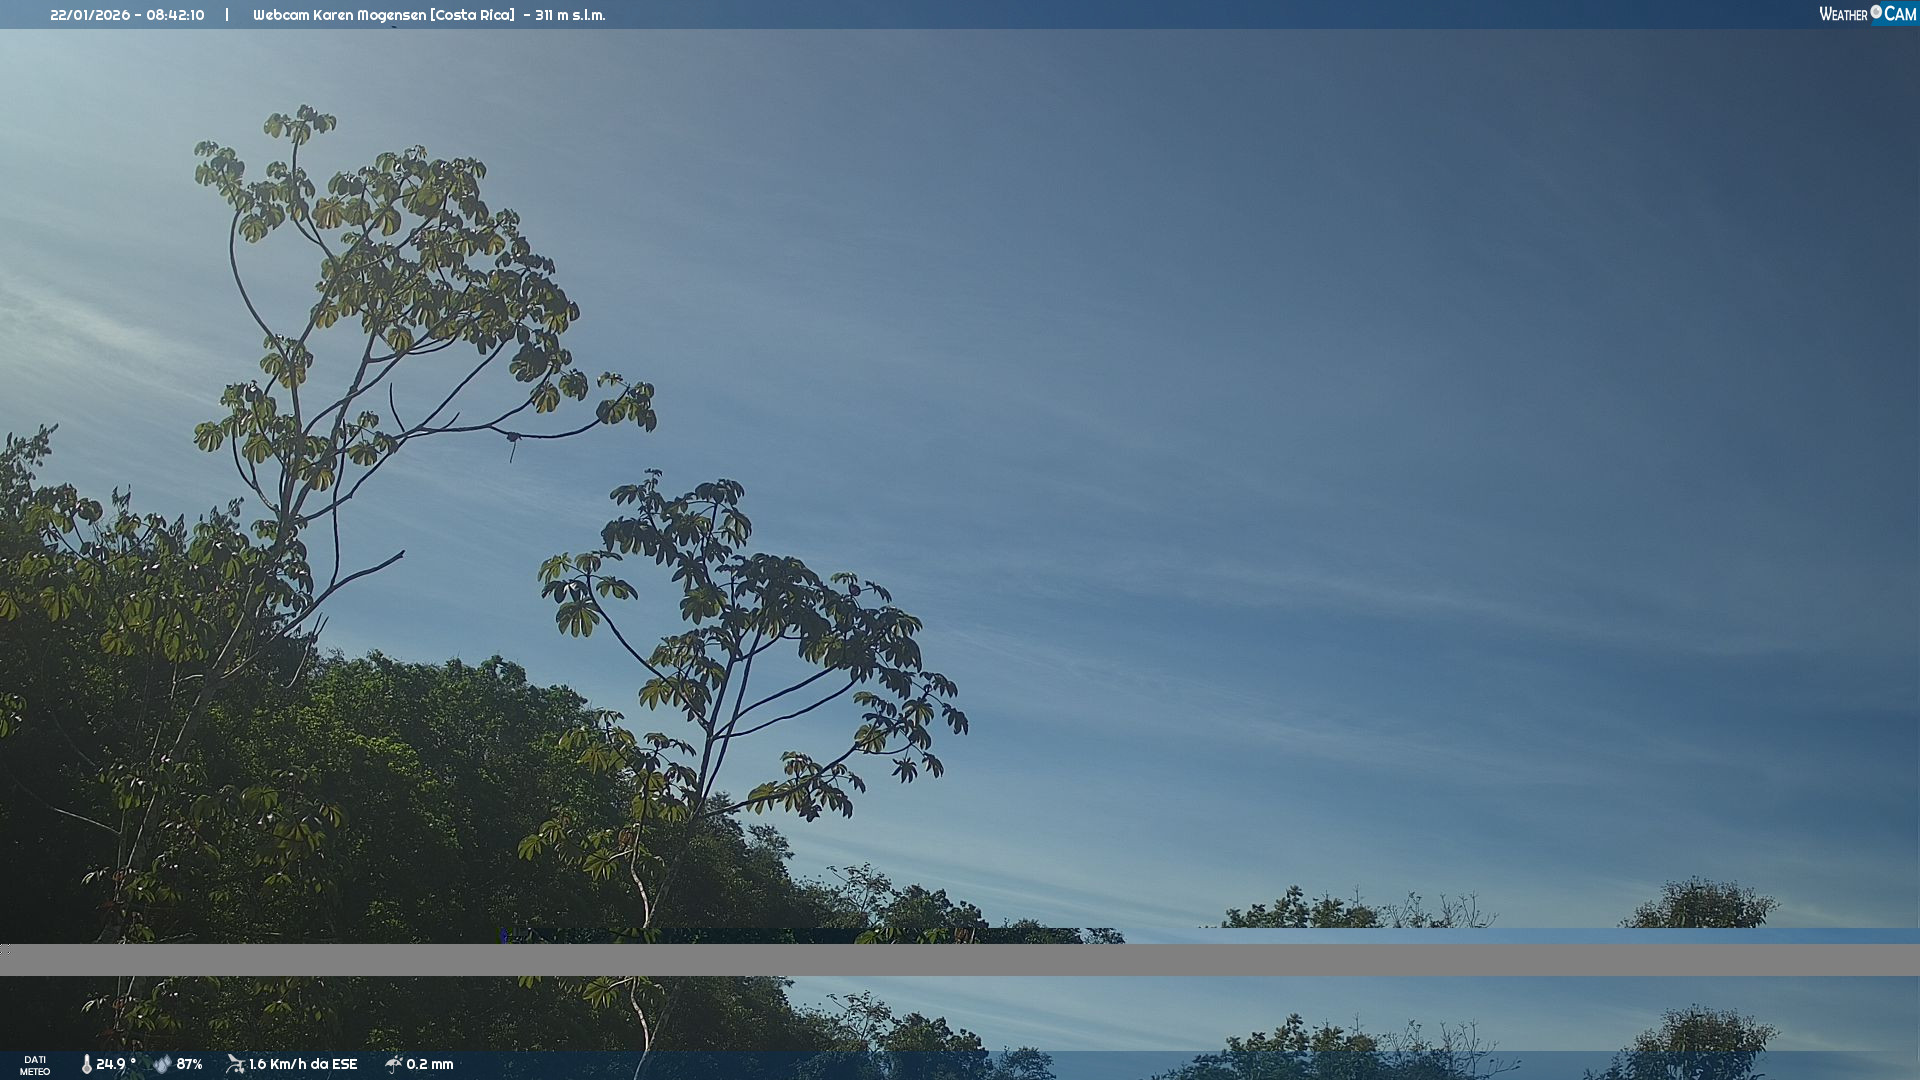Click the [Costa Rica] location text
The image size is (1920, 1080).
pyautogui.click(x=472, y=15)
